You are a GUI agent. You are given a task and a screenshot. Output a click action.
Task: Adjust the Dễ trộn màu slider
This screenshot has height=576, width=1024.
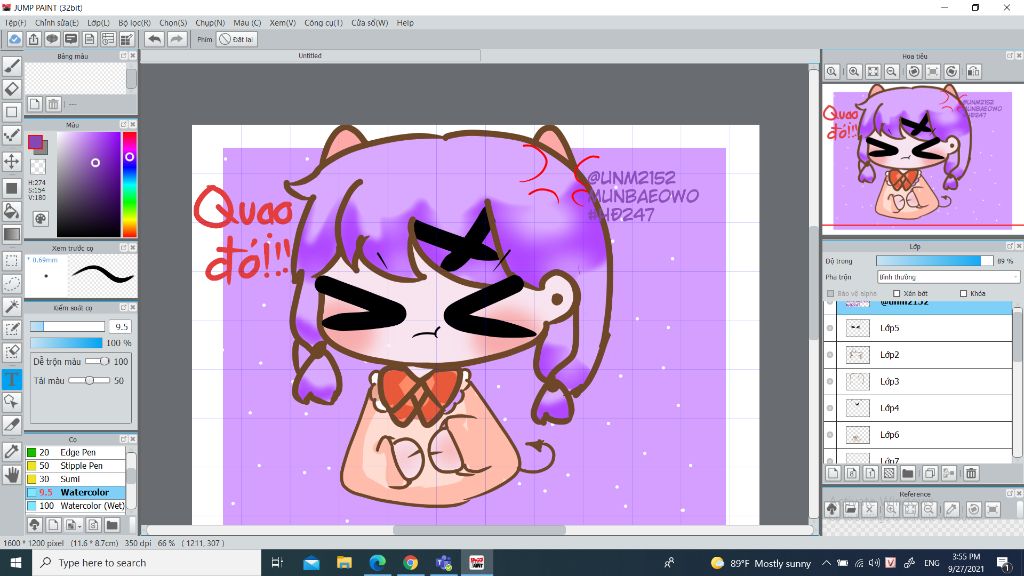coord(97,361)
